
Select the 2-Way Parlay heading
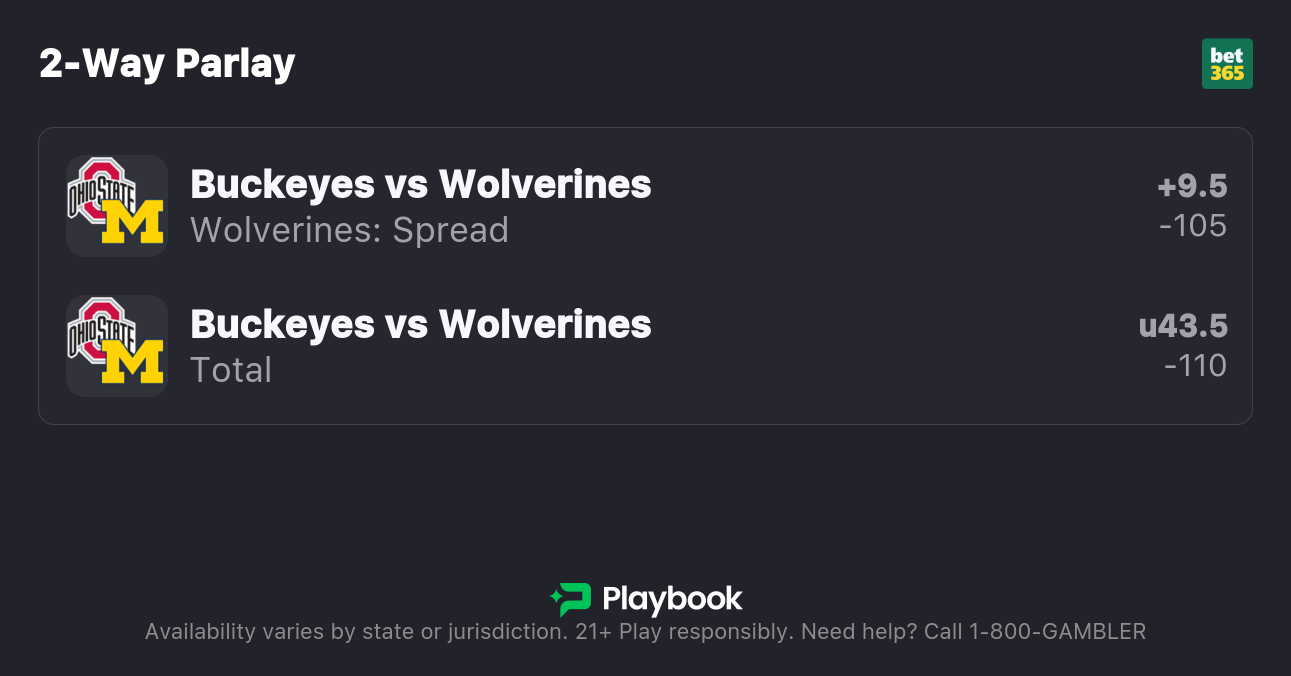point(167,64)
